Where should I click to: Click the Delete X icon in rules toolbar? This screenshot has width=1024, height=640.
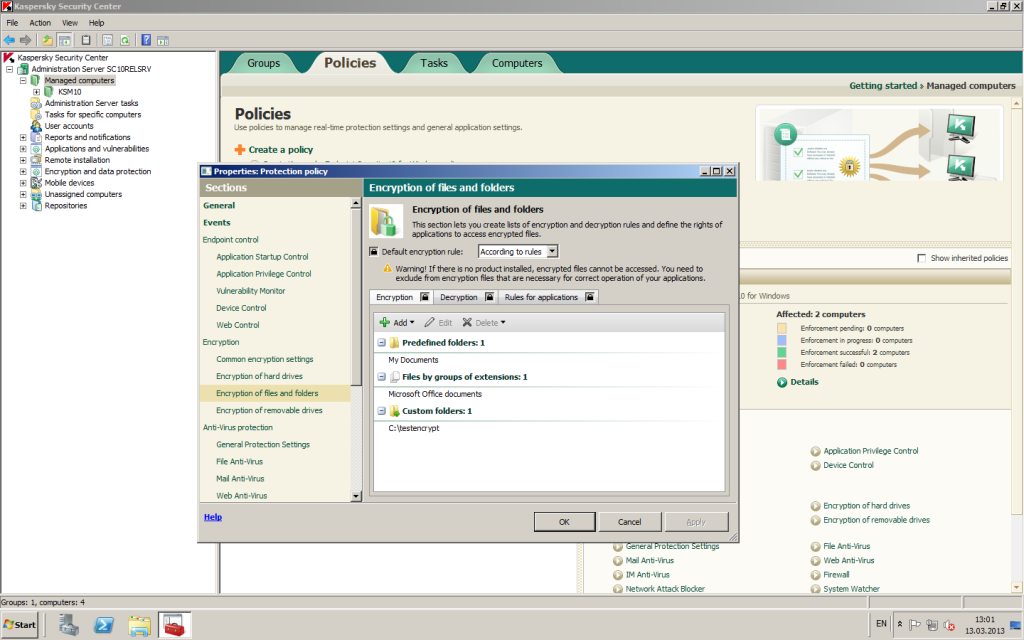click(x=467, y=323)
